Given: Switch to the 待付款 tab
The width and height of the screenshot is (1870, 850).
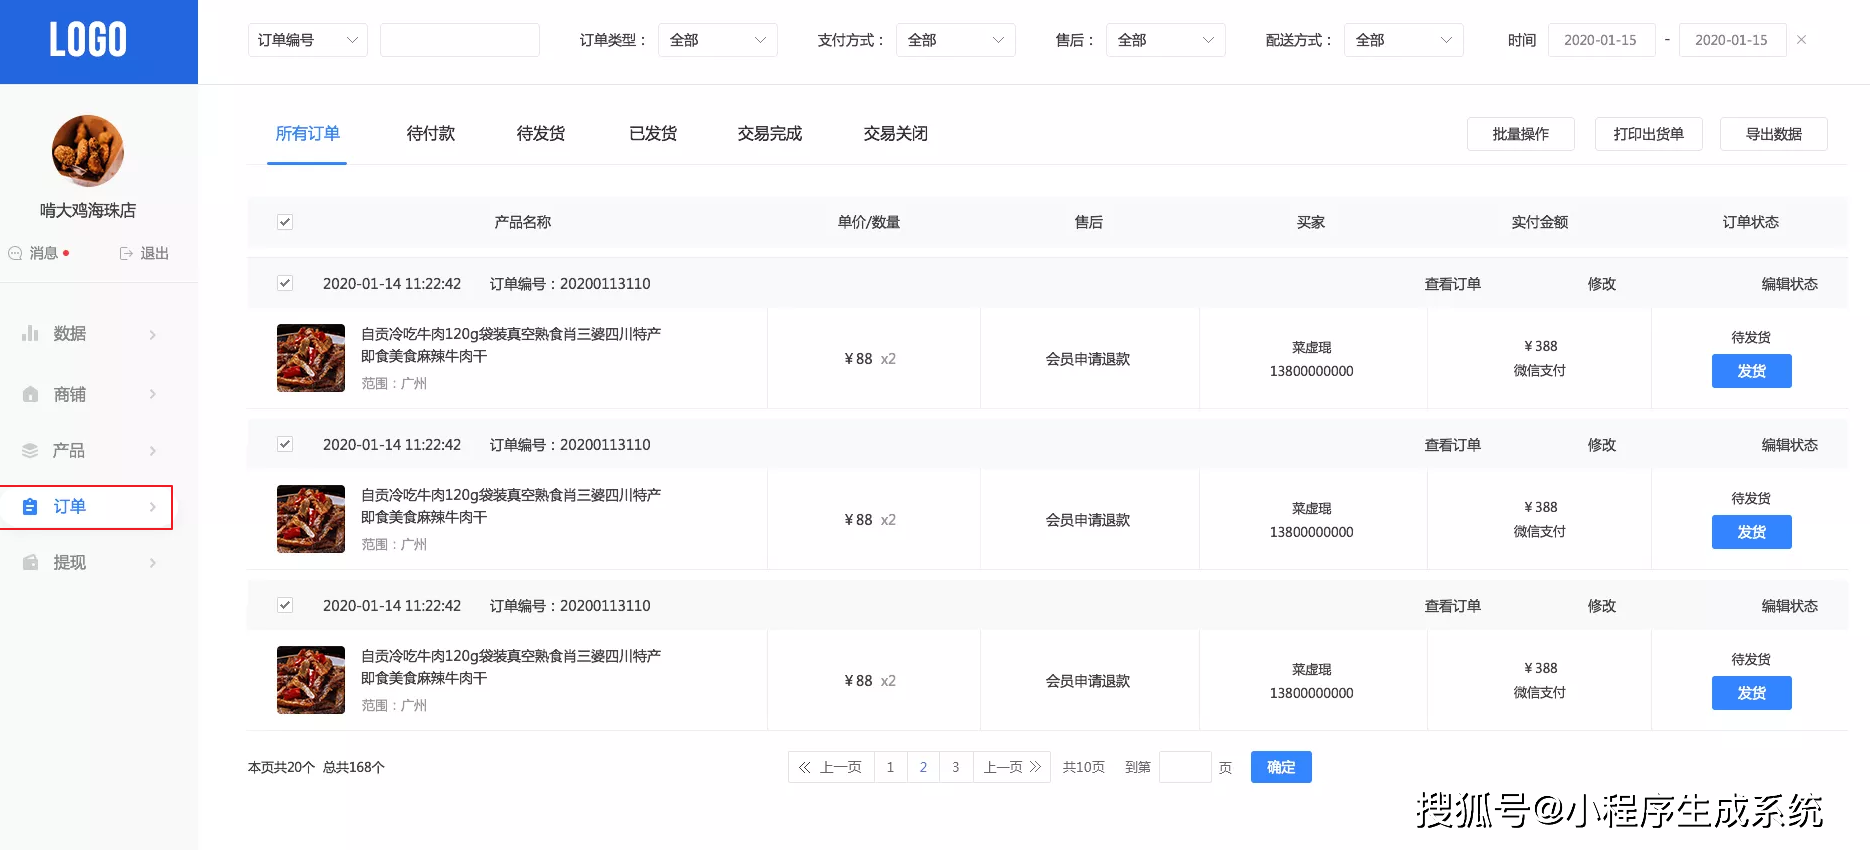Looking at the screenshot, I should (x=431, y=133).
